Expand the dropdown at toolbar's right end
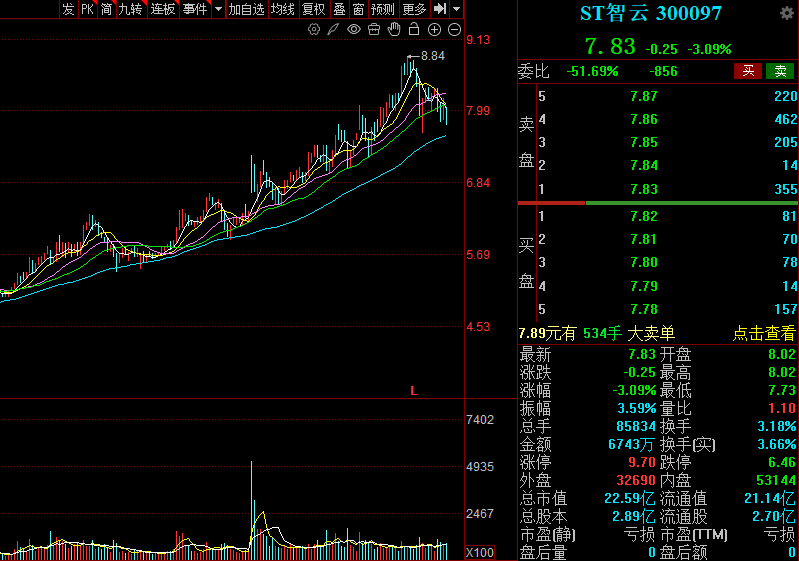The width and height of the screenshot is (799, 561). 456,9
